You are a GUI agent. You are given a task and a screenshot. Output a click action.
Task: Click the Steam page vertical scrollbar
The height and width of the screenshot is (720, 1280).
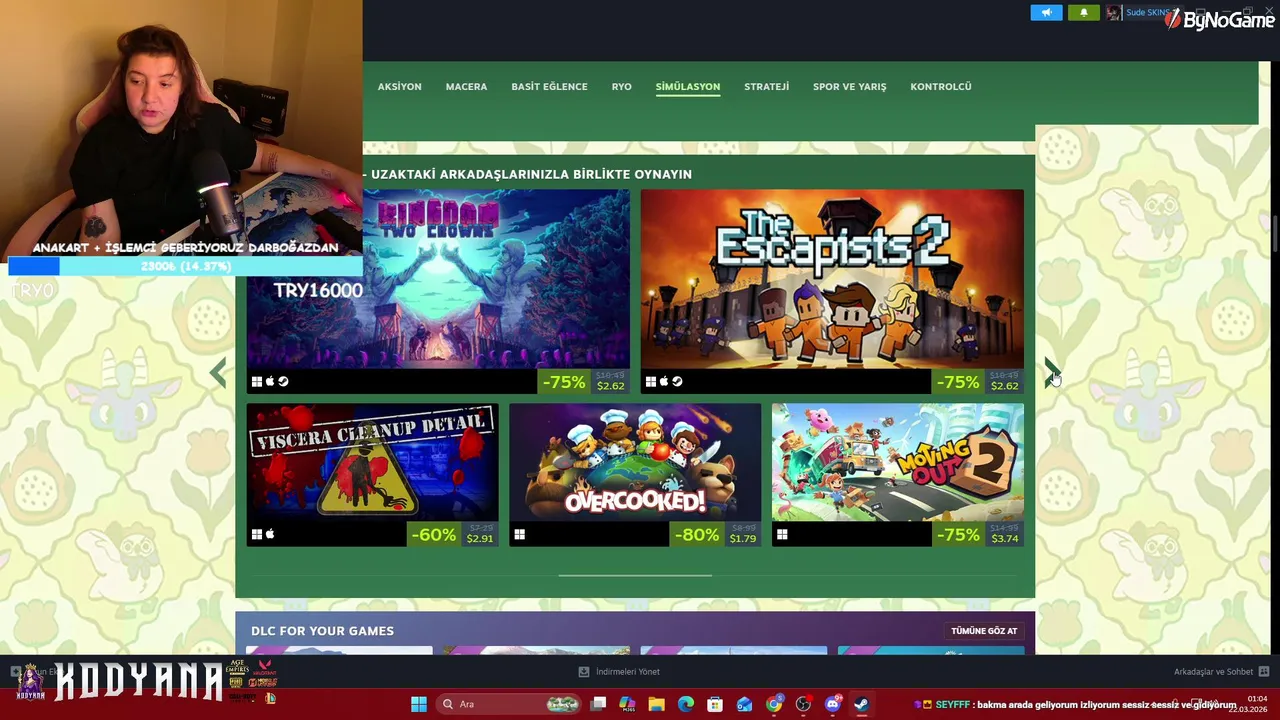[x=1275, y=232]
